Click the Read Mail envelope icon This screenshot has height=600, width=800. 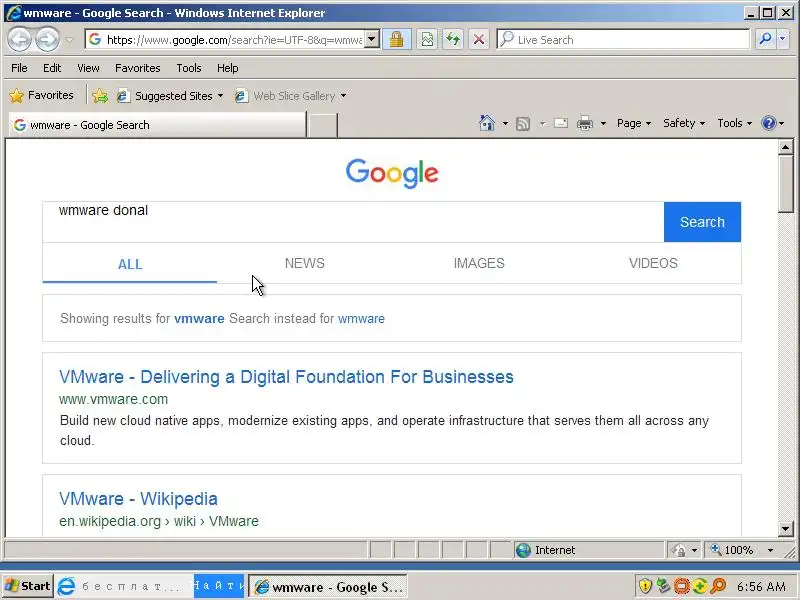click(x=561, y=123)
